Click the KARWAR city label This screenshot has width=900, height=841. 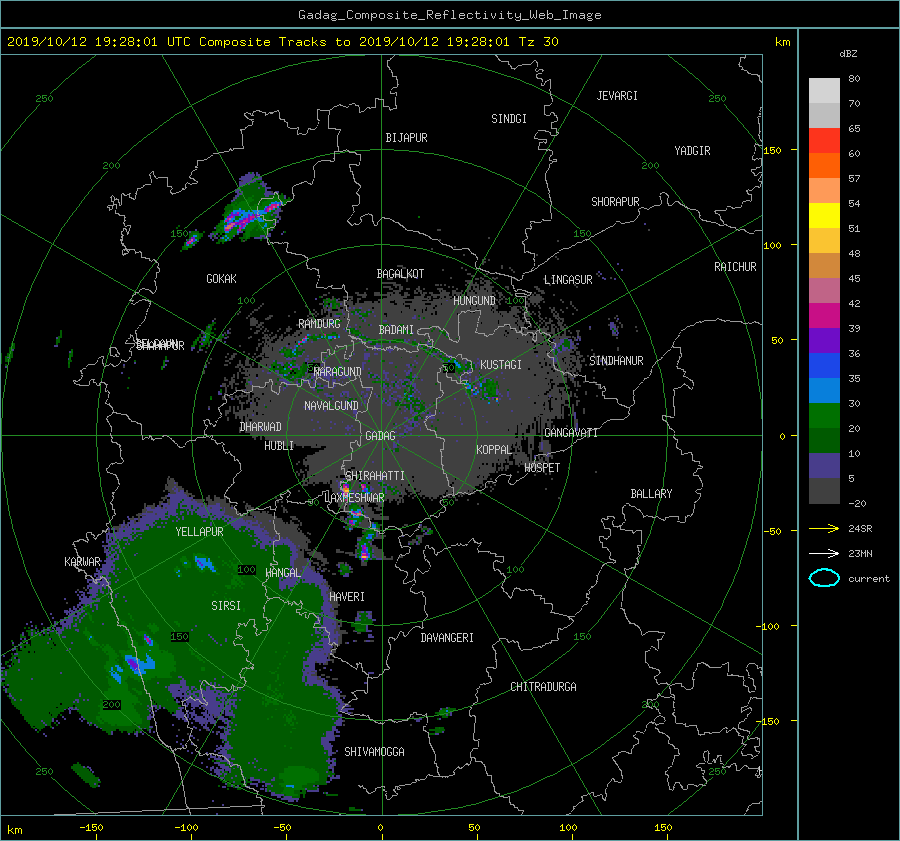82,562
